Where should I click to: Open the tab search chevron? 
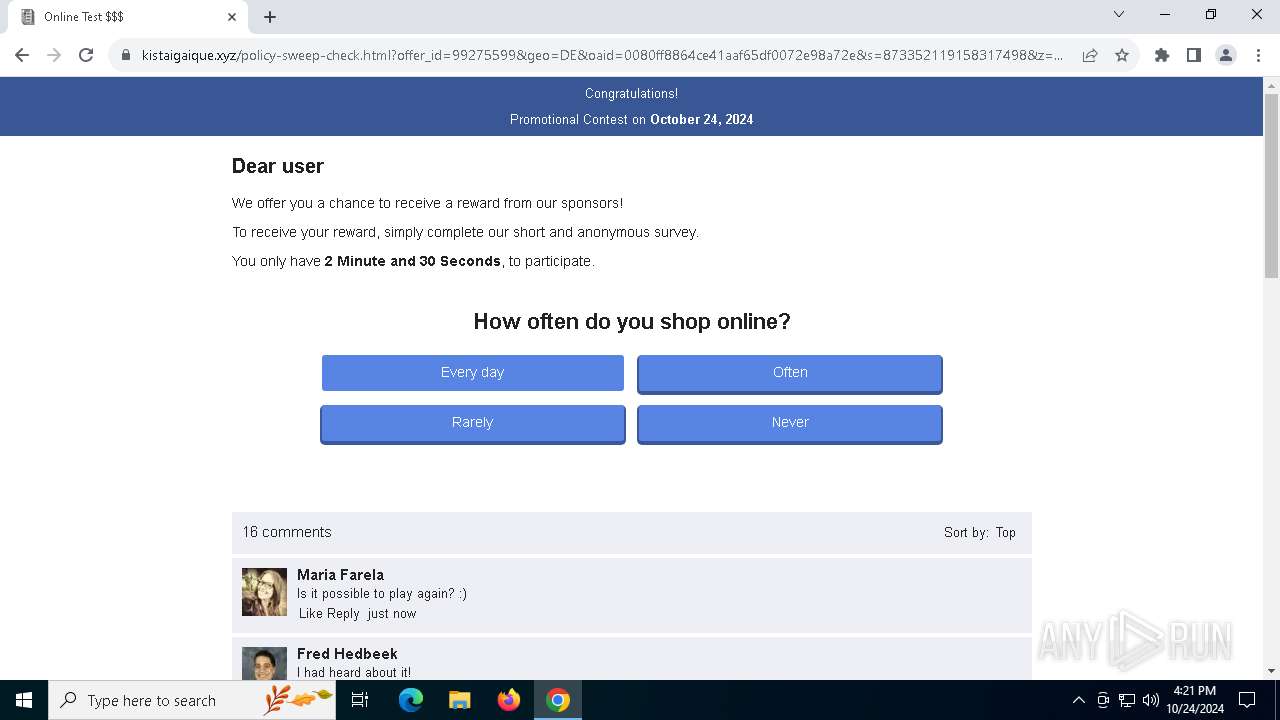tap(1119, 15)
